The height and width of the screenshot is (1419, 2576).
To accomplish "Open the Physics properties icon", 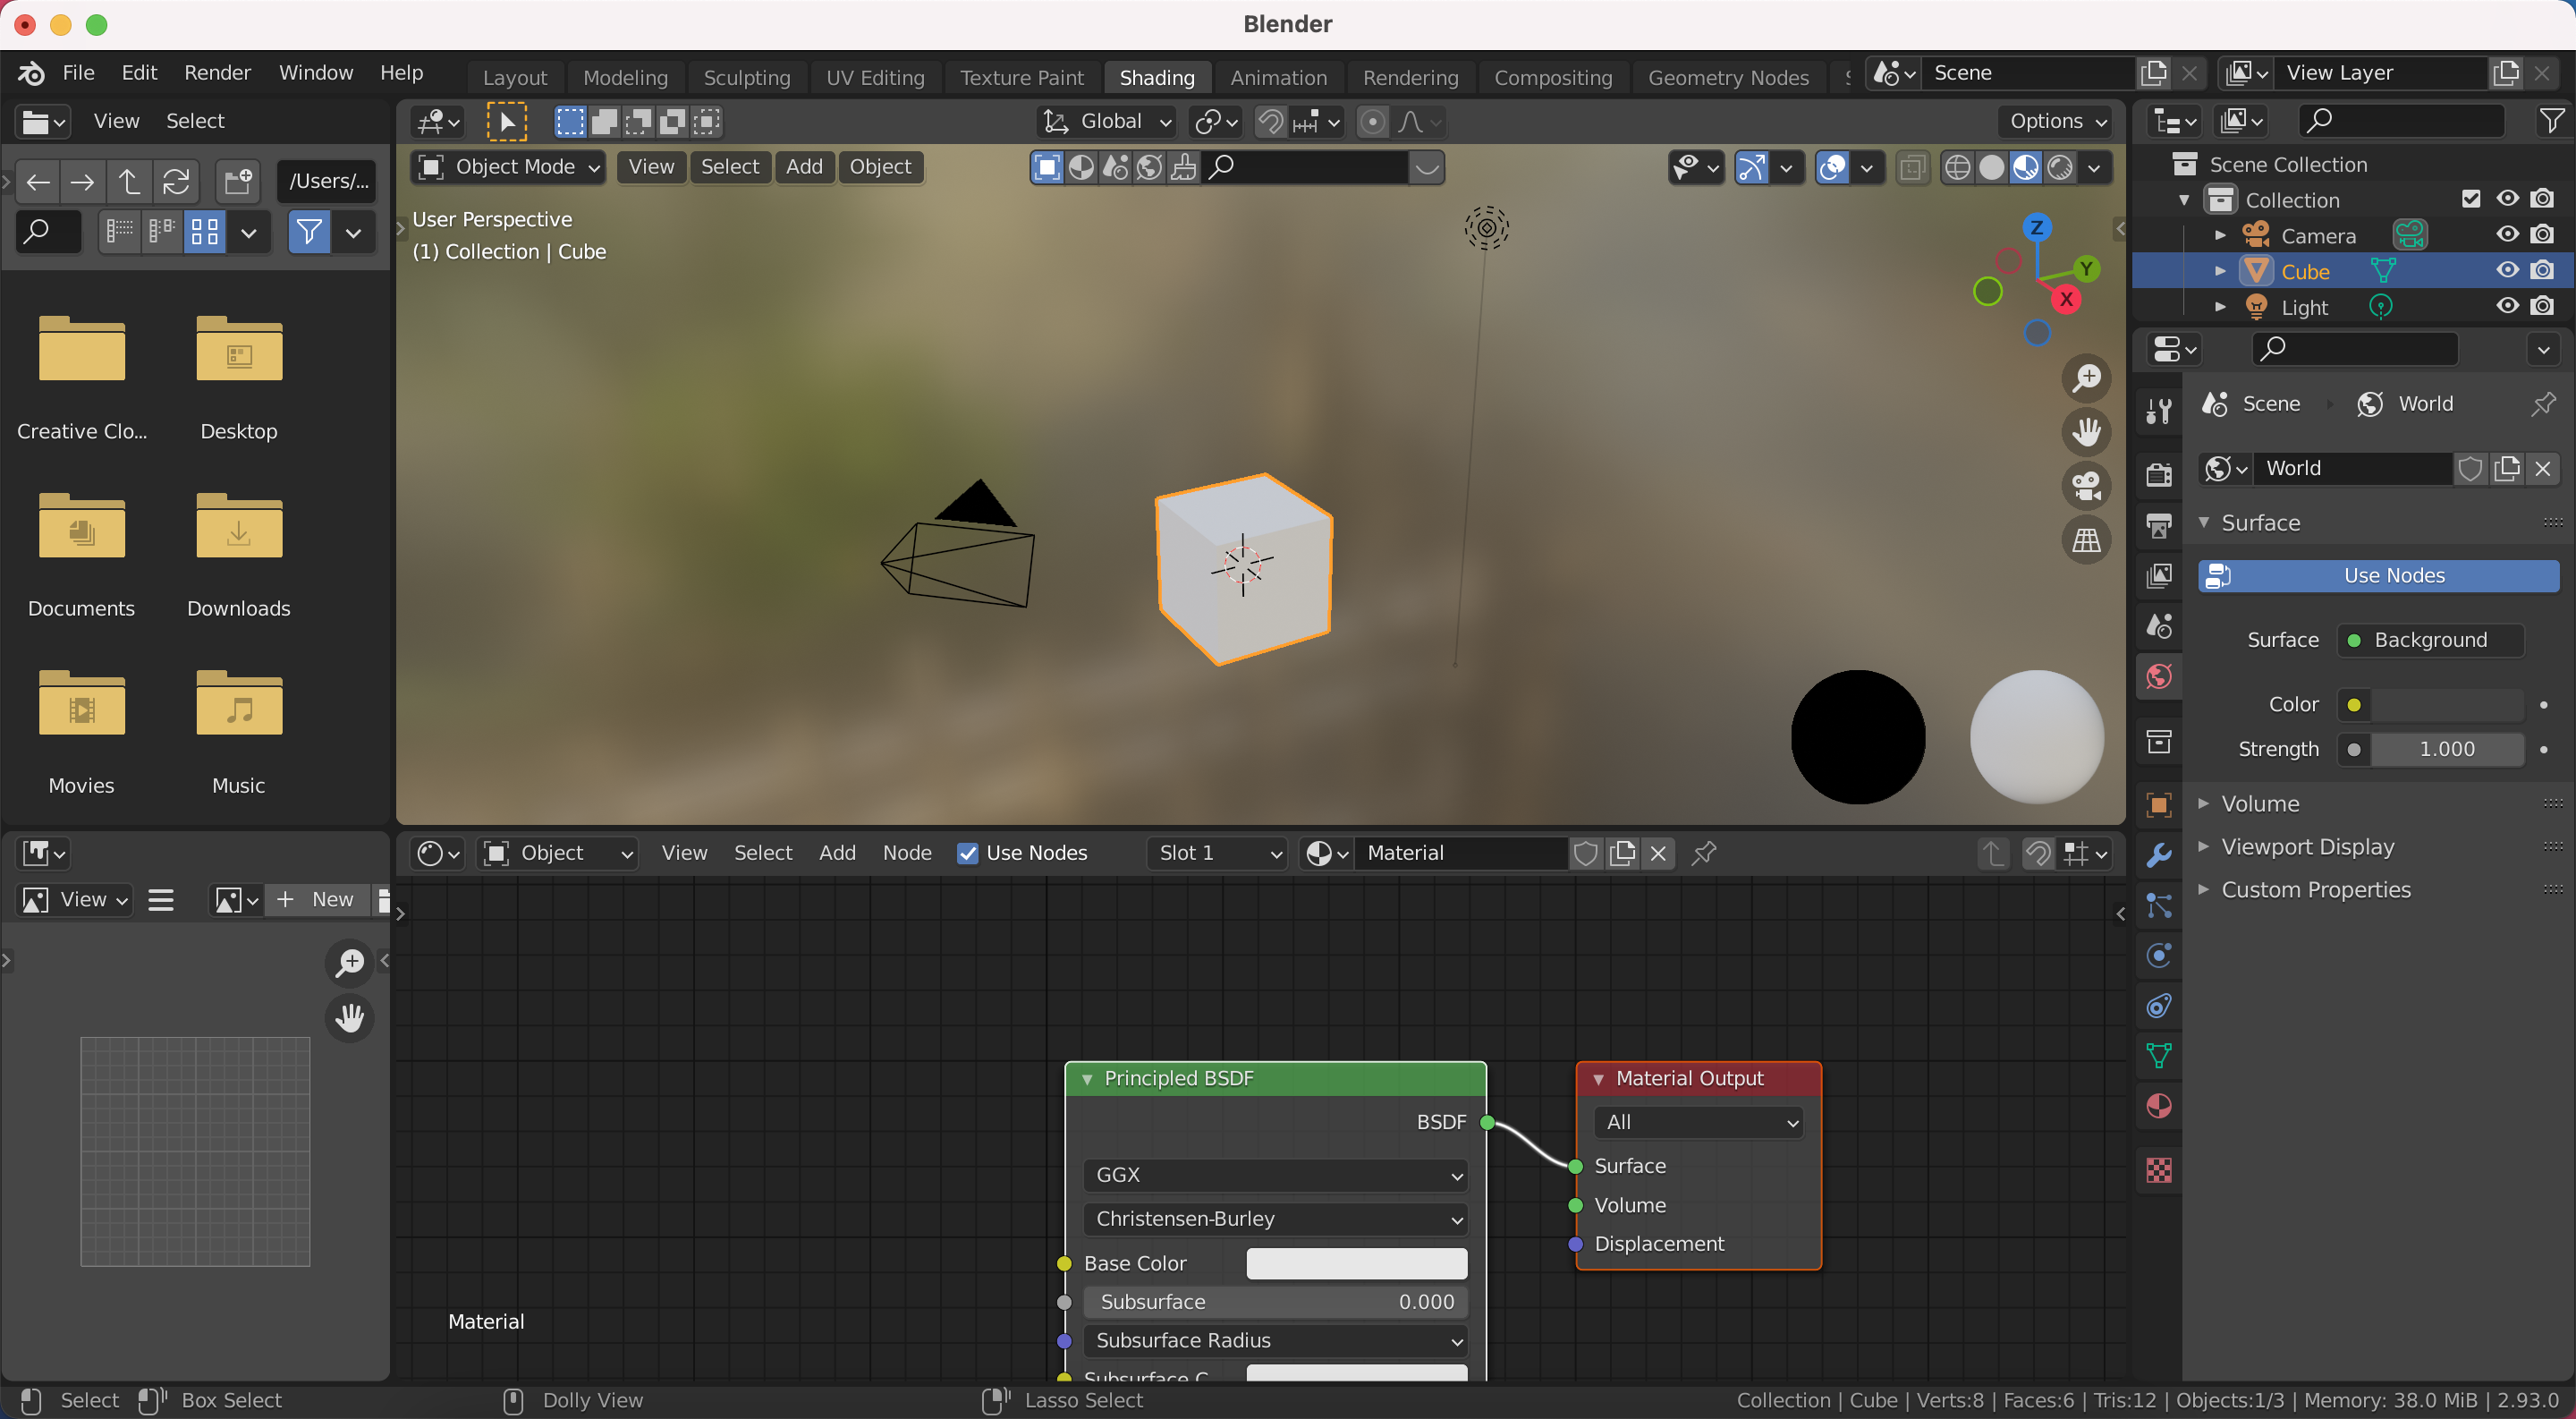I will [2159, 955].
